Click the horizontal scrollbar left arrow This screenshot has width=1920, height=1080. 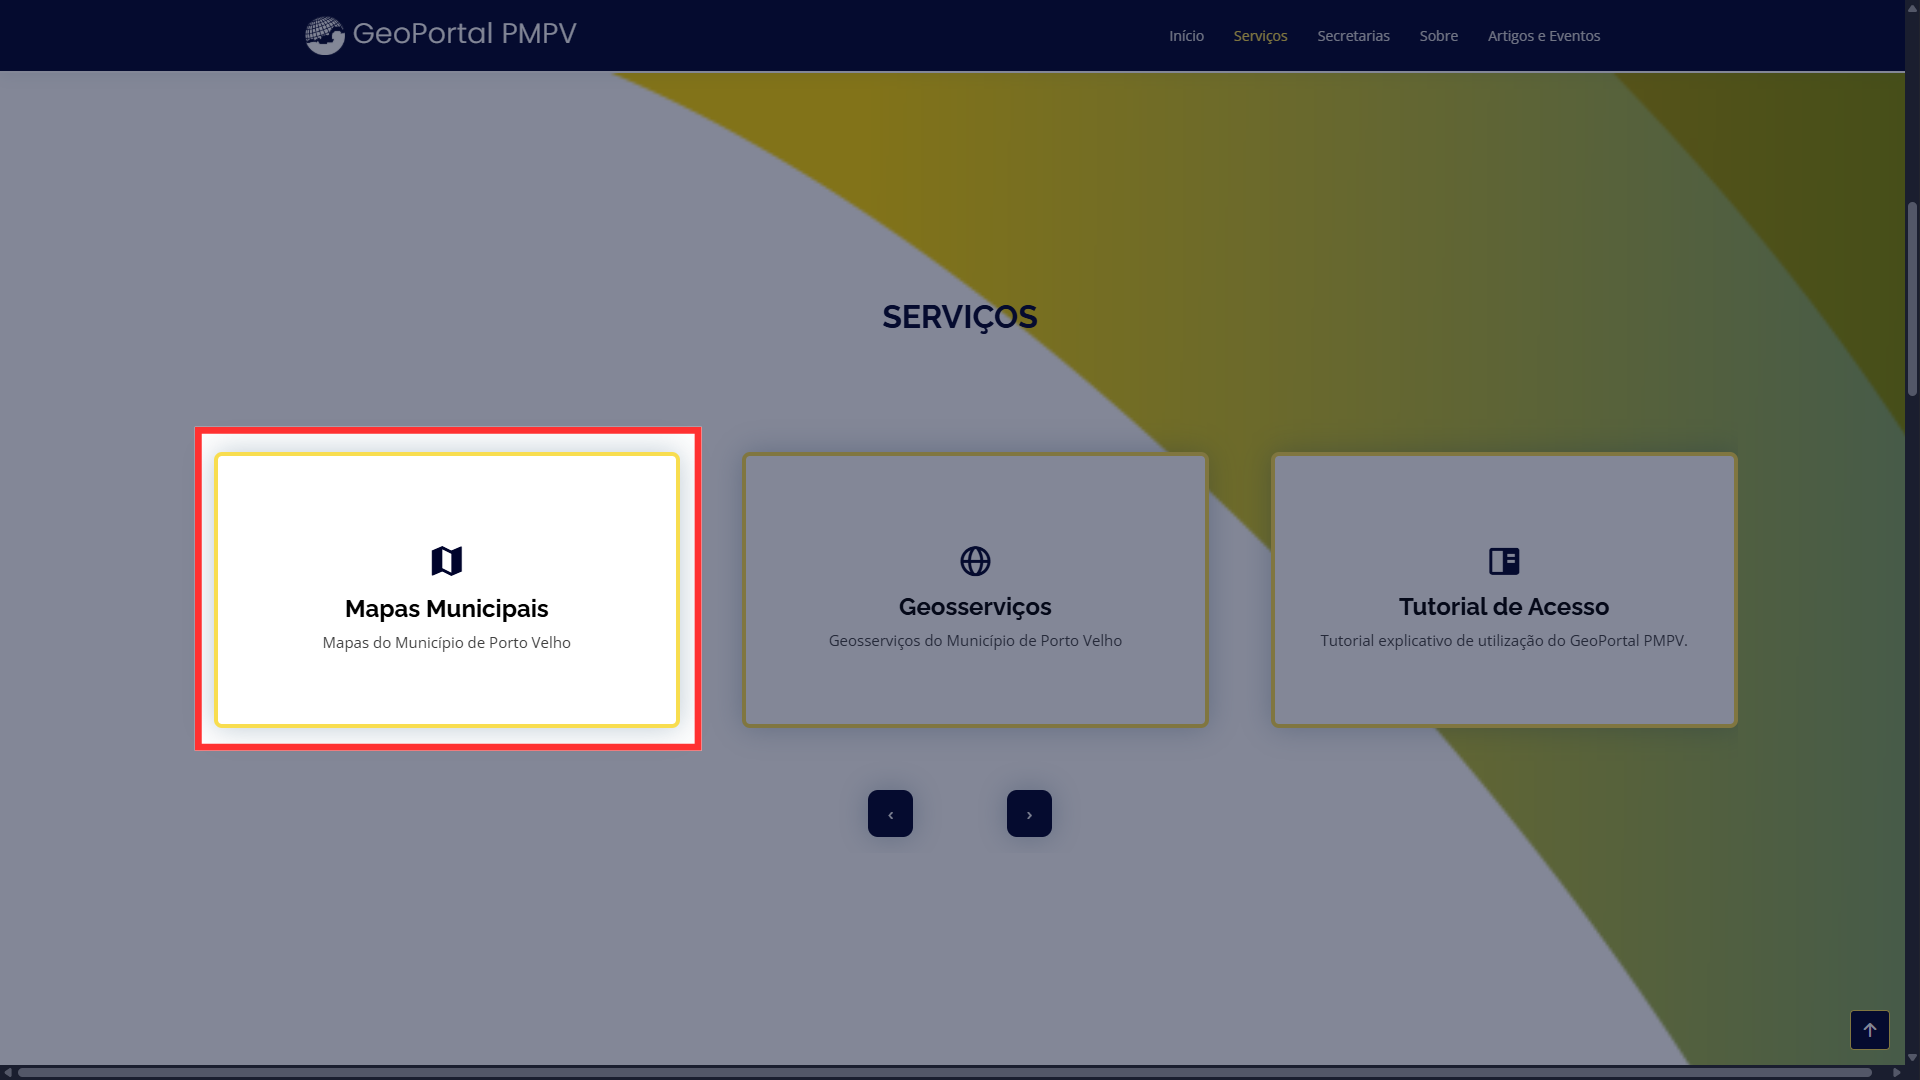pos(8,1073)
